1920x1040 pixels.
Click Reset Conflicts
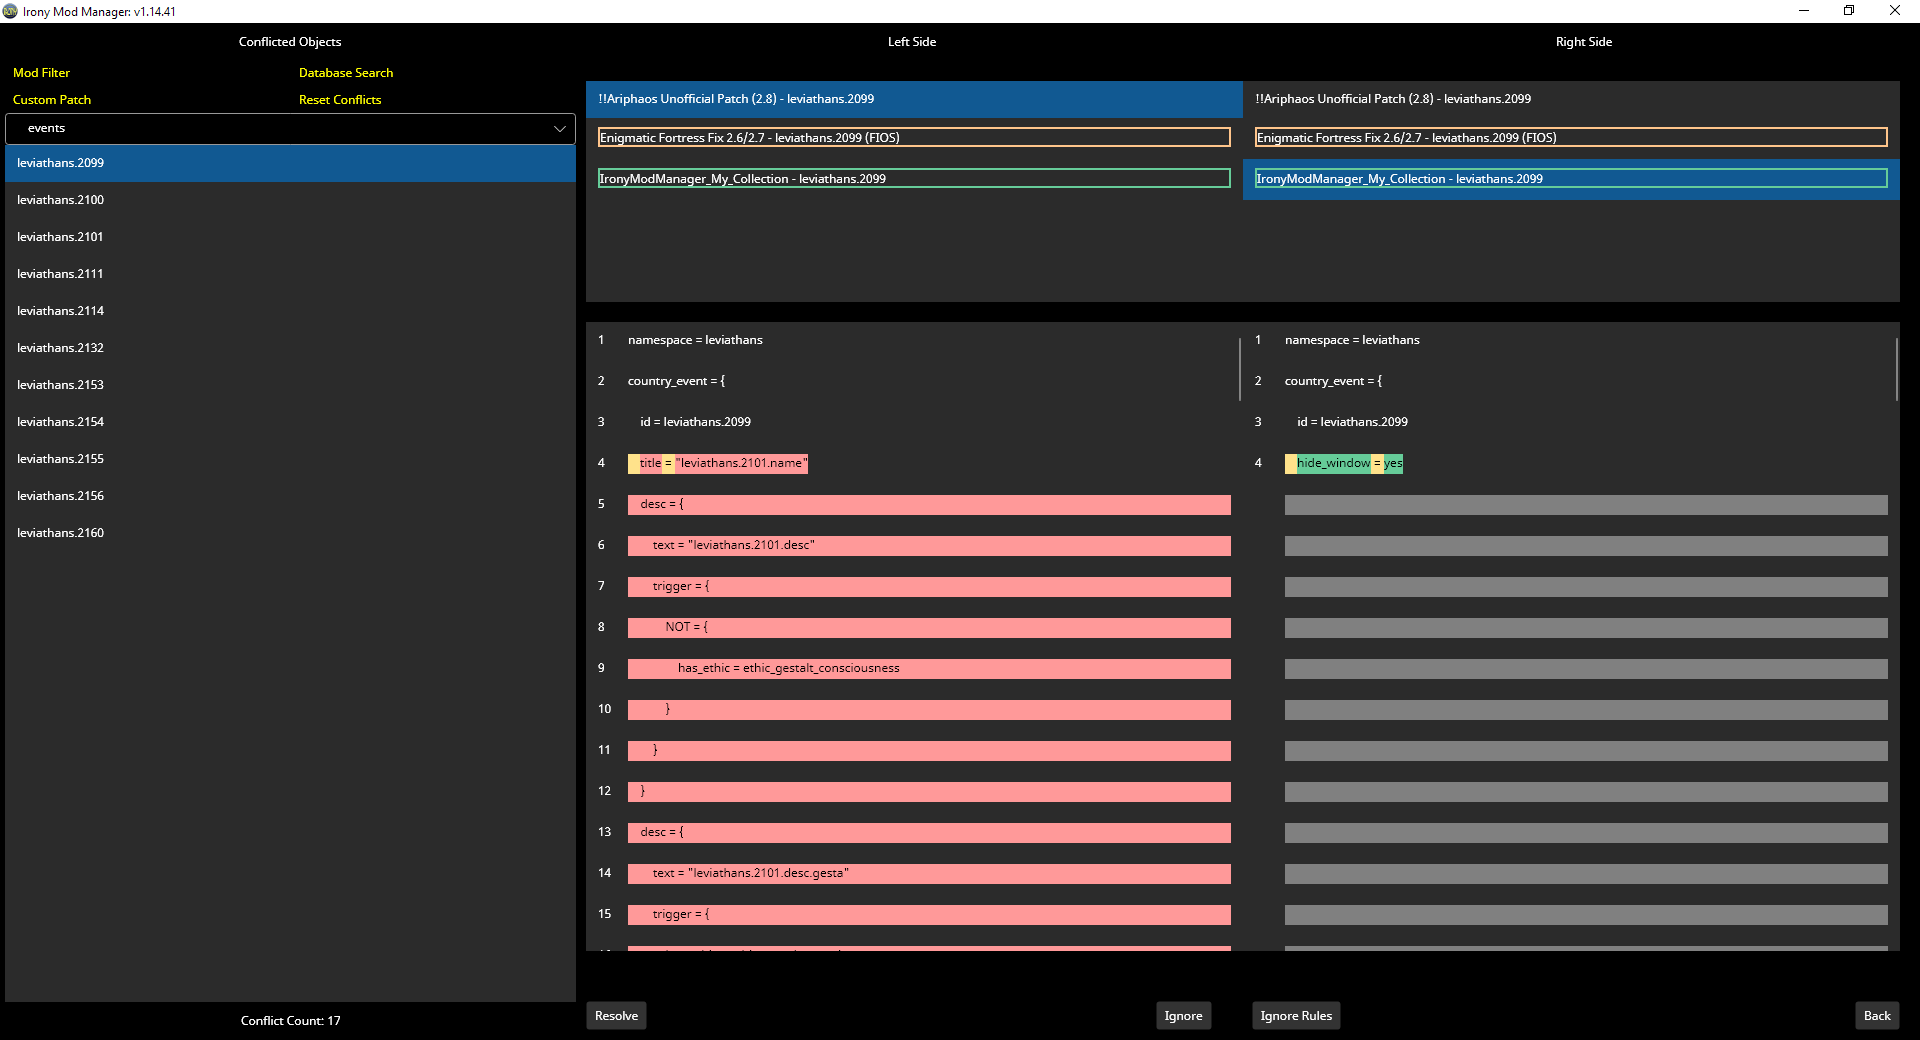[340, 100]
